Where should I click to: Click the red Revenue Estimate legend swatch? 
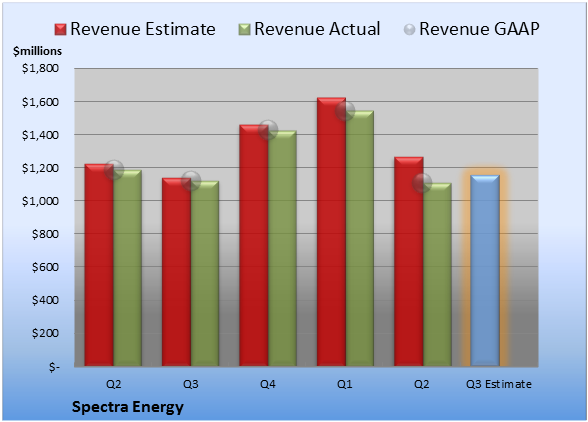[60, 30]
